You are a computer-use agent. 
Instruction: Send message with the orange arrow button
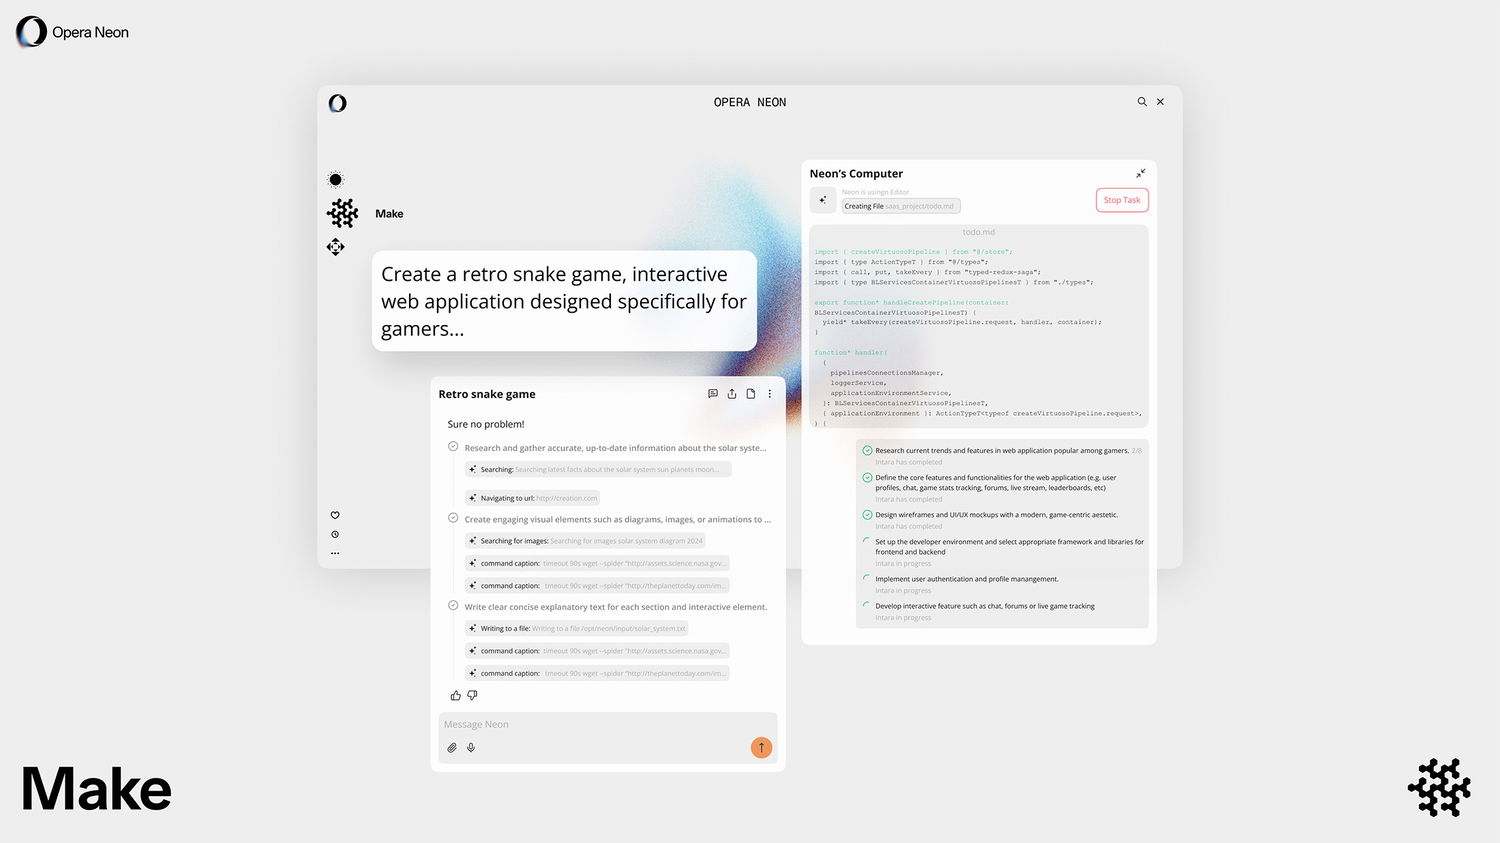pos(761,747)
